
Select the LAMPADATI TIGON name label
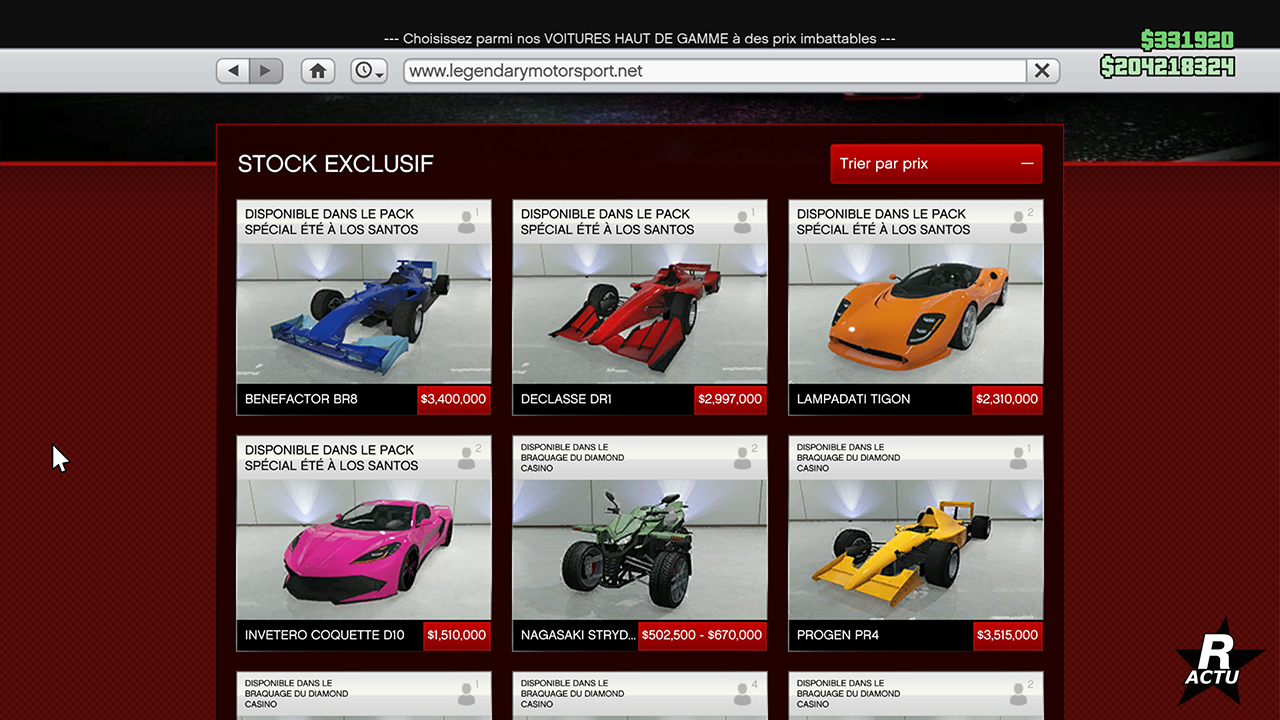pos(853,399)
